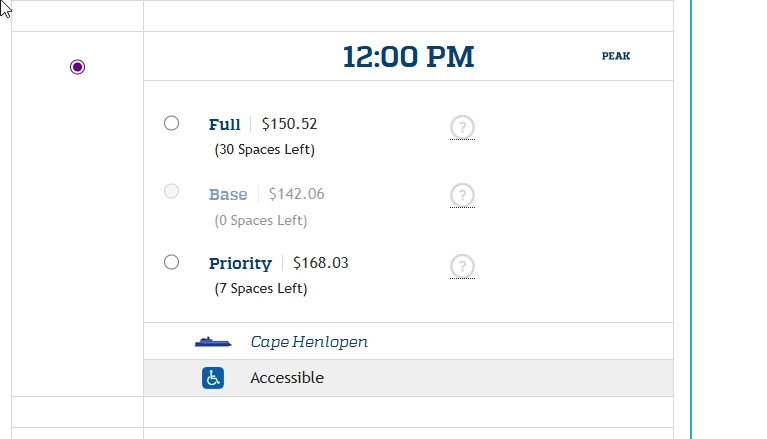Click the disabled Base fare radio button
Viewport: 767px width, 439px height.
172,191
